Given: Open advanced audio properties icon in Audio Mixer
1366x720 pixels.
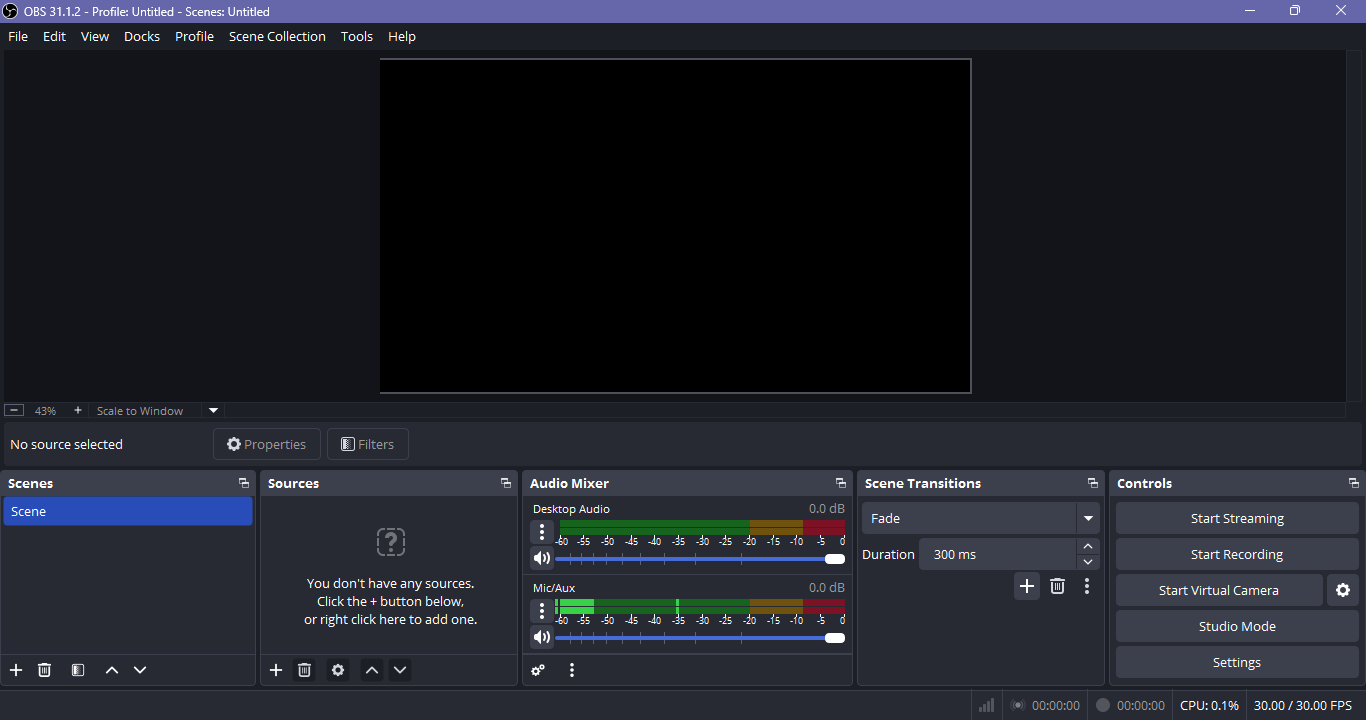Looking at the screenshot, I should [538, 670].
